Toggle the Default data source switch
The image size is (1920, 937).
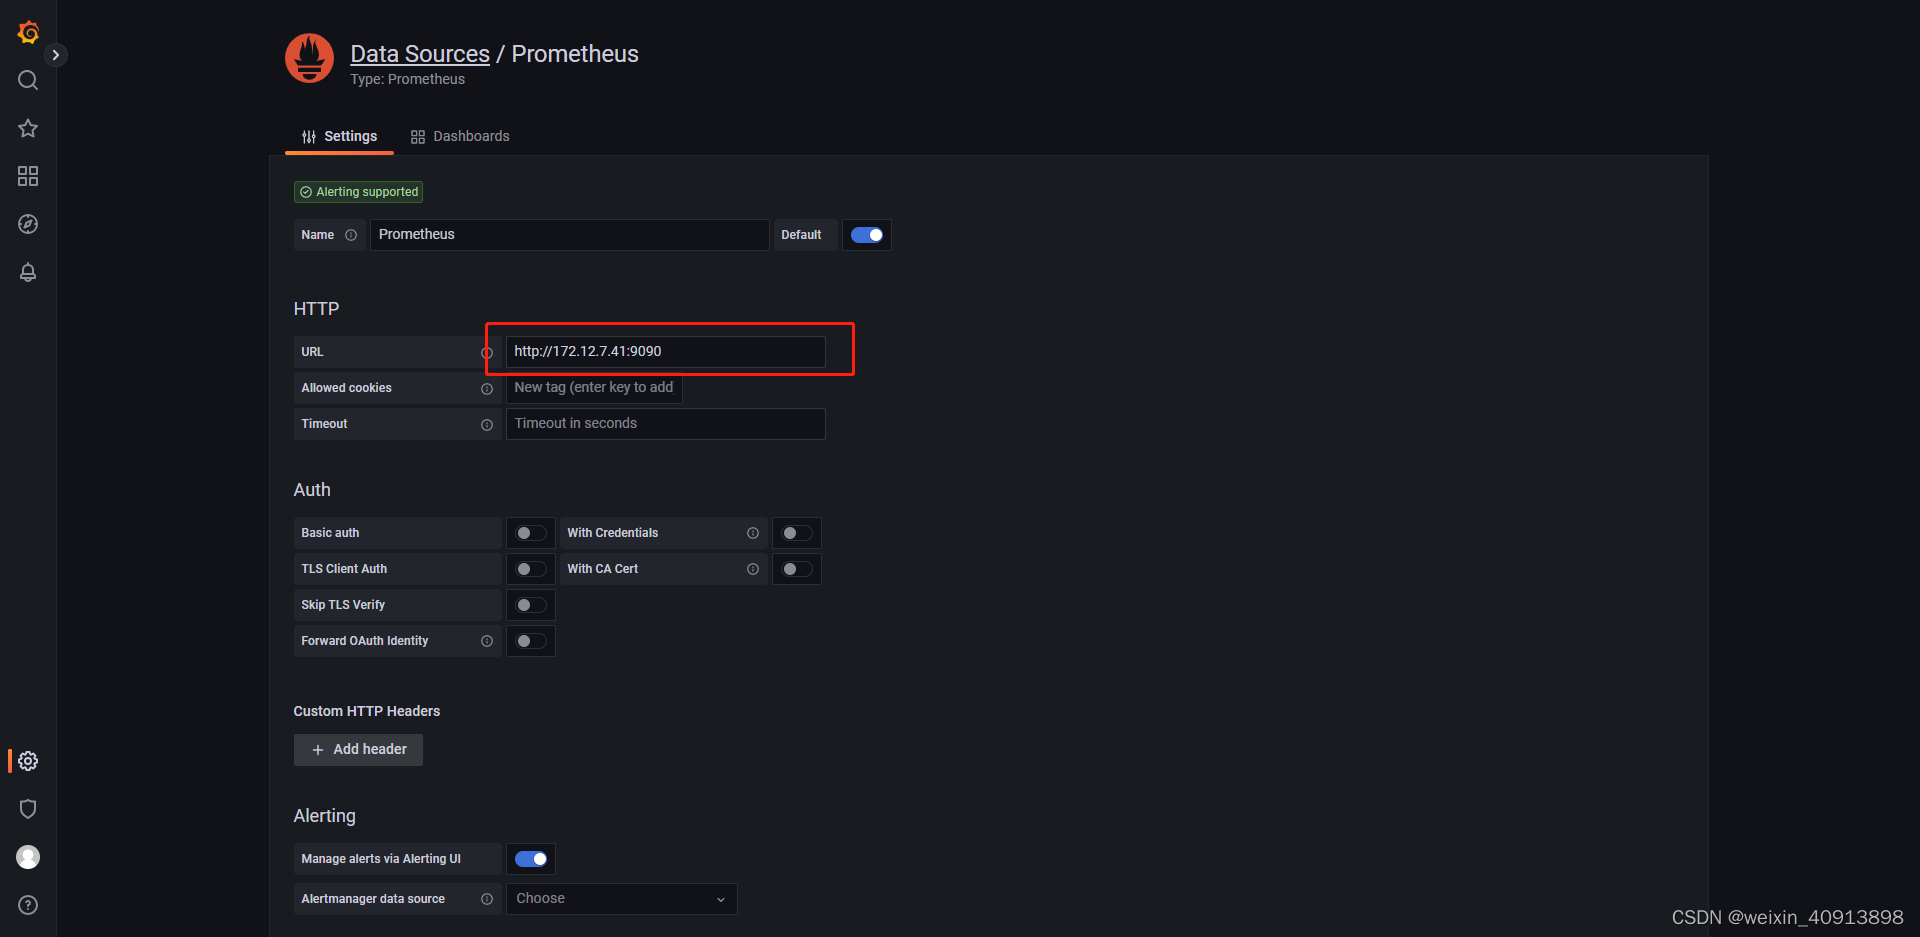tap(867, 235)
